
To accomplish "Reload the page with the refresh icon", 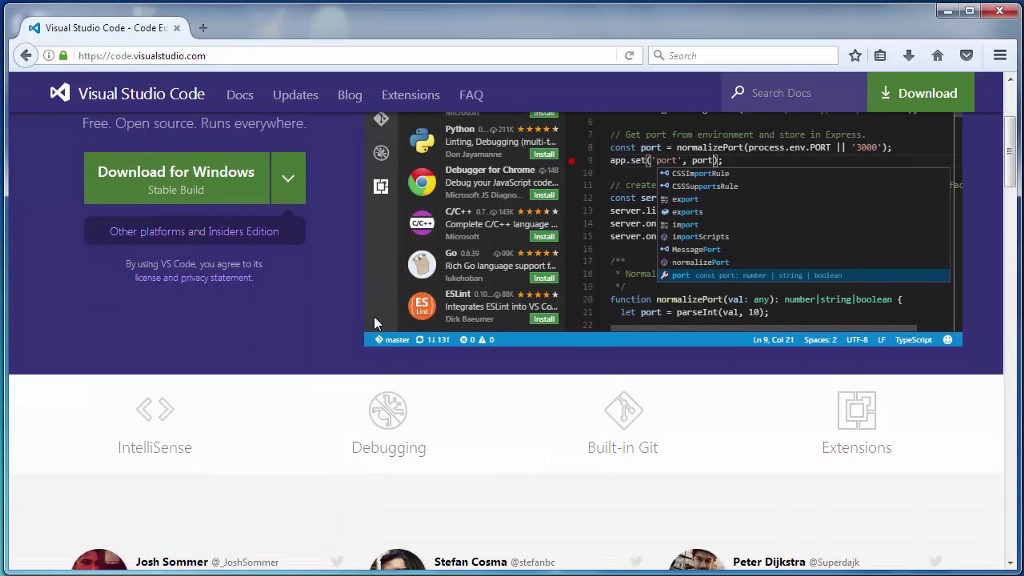I will 629,56.
